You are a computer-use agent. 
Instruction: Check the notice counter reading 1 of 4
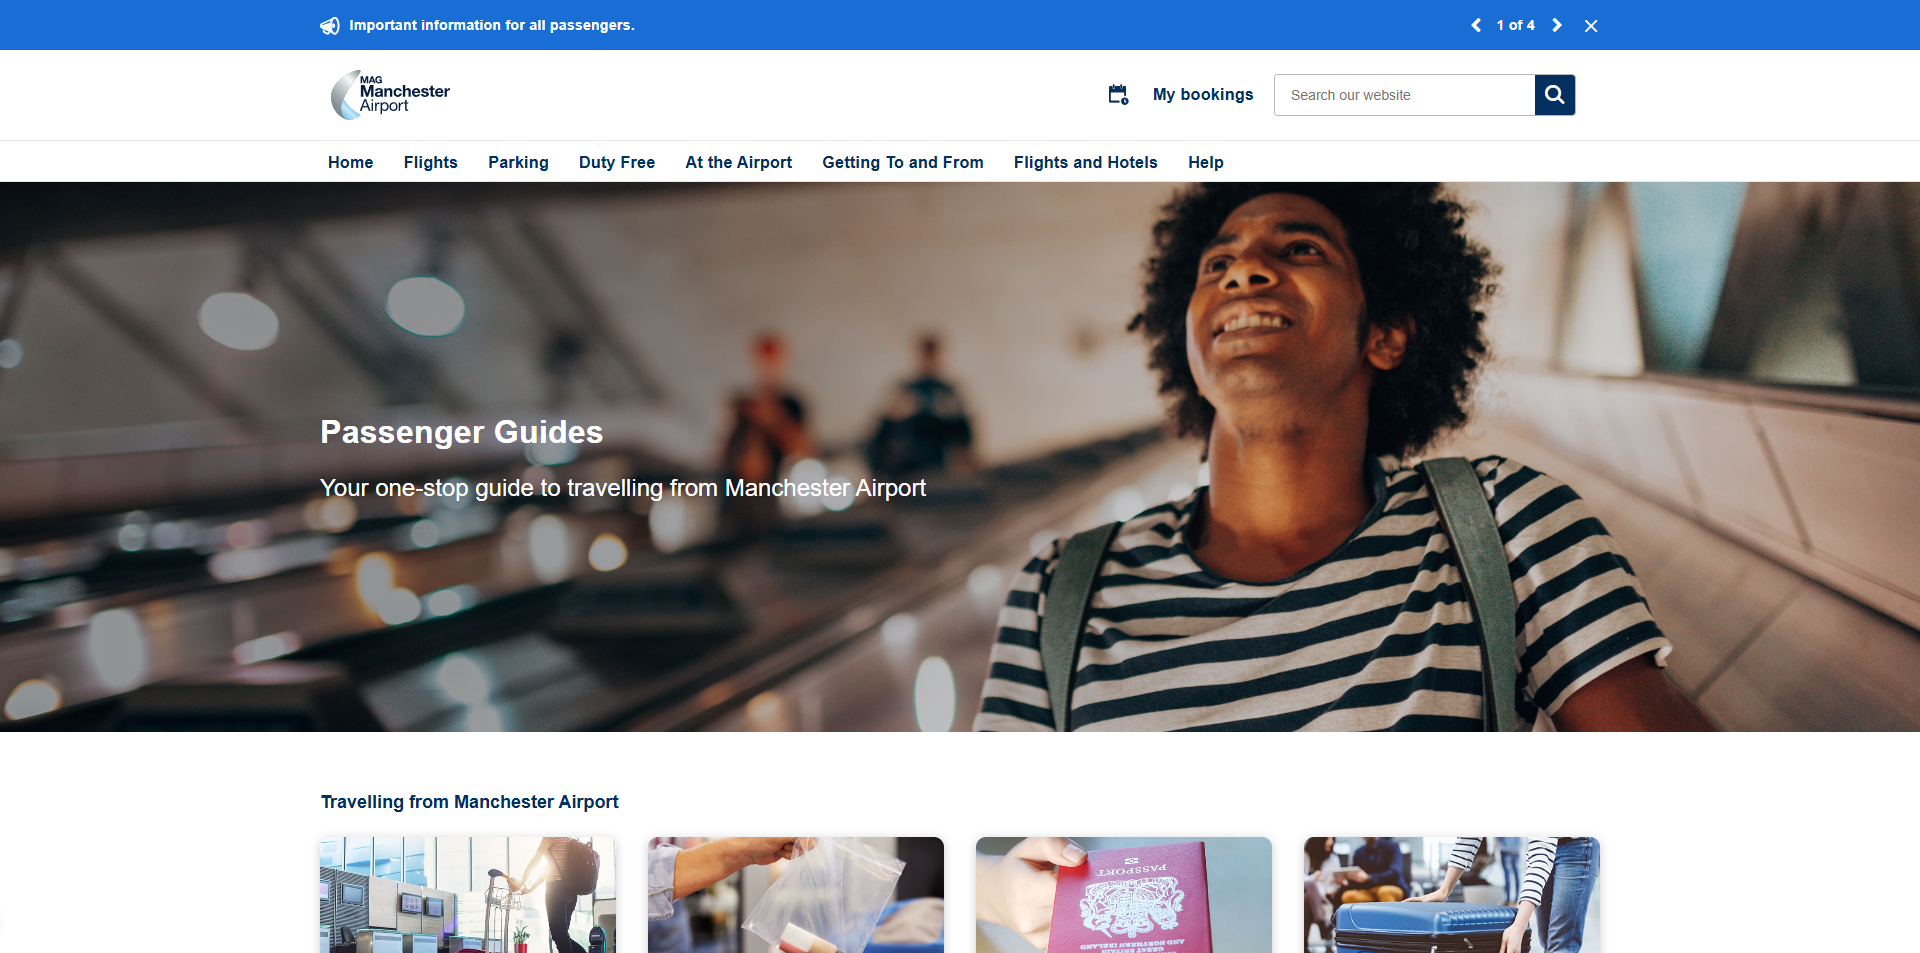click(1516, 25)
